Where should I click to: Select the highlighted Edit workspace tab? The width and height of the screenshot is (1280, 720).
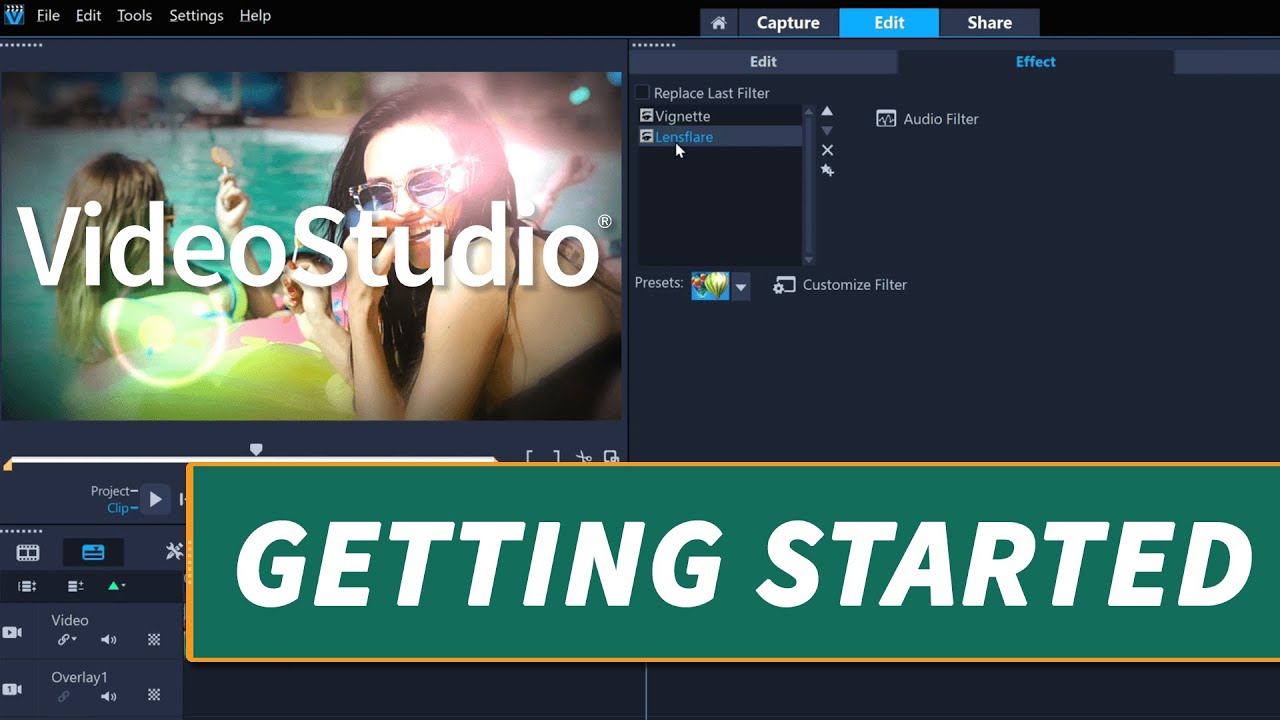click(889, 22)
